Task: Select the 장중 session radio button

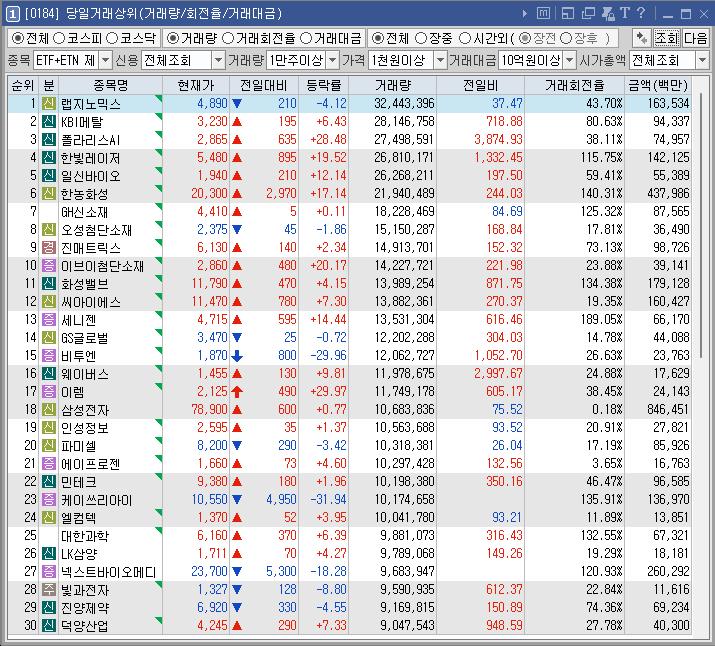Action: pos(421,38)
